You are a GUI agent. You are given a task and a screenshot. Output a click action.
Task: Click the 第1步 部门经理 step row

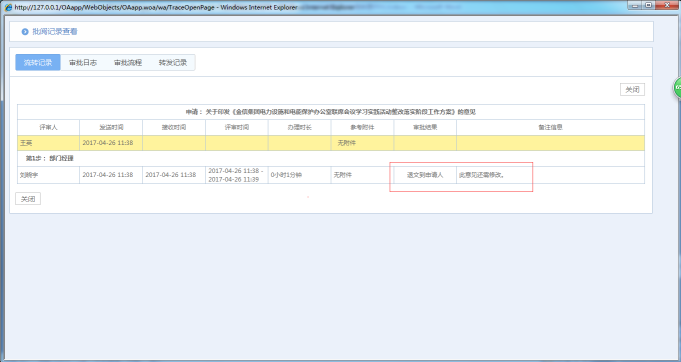point(331,158)
